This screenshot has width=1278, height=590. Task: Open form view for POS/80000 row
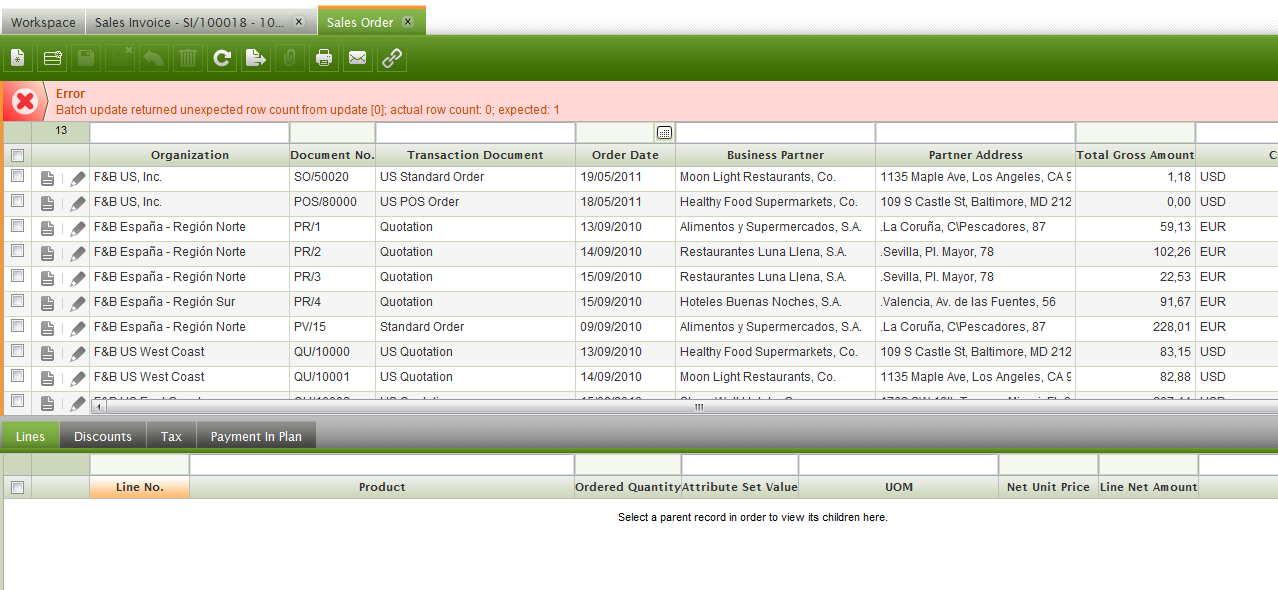47,203
